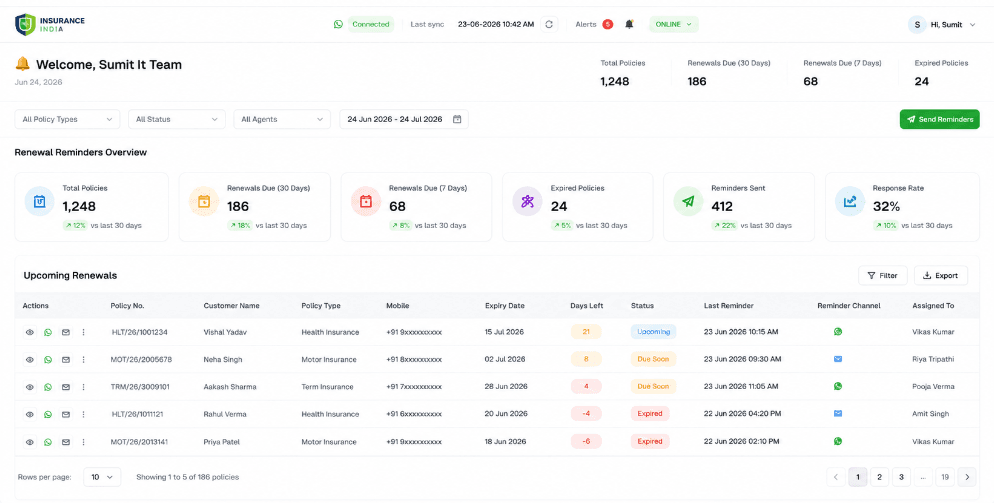994x503 pixels.
Task: Click email channel icon in Riya Tripathi's row
Action: pos(838,359)
